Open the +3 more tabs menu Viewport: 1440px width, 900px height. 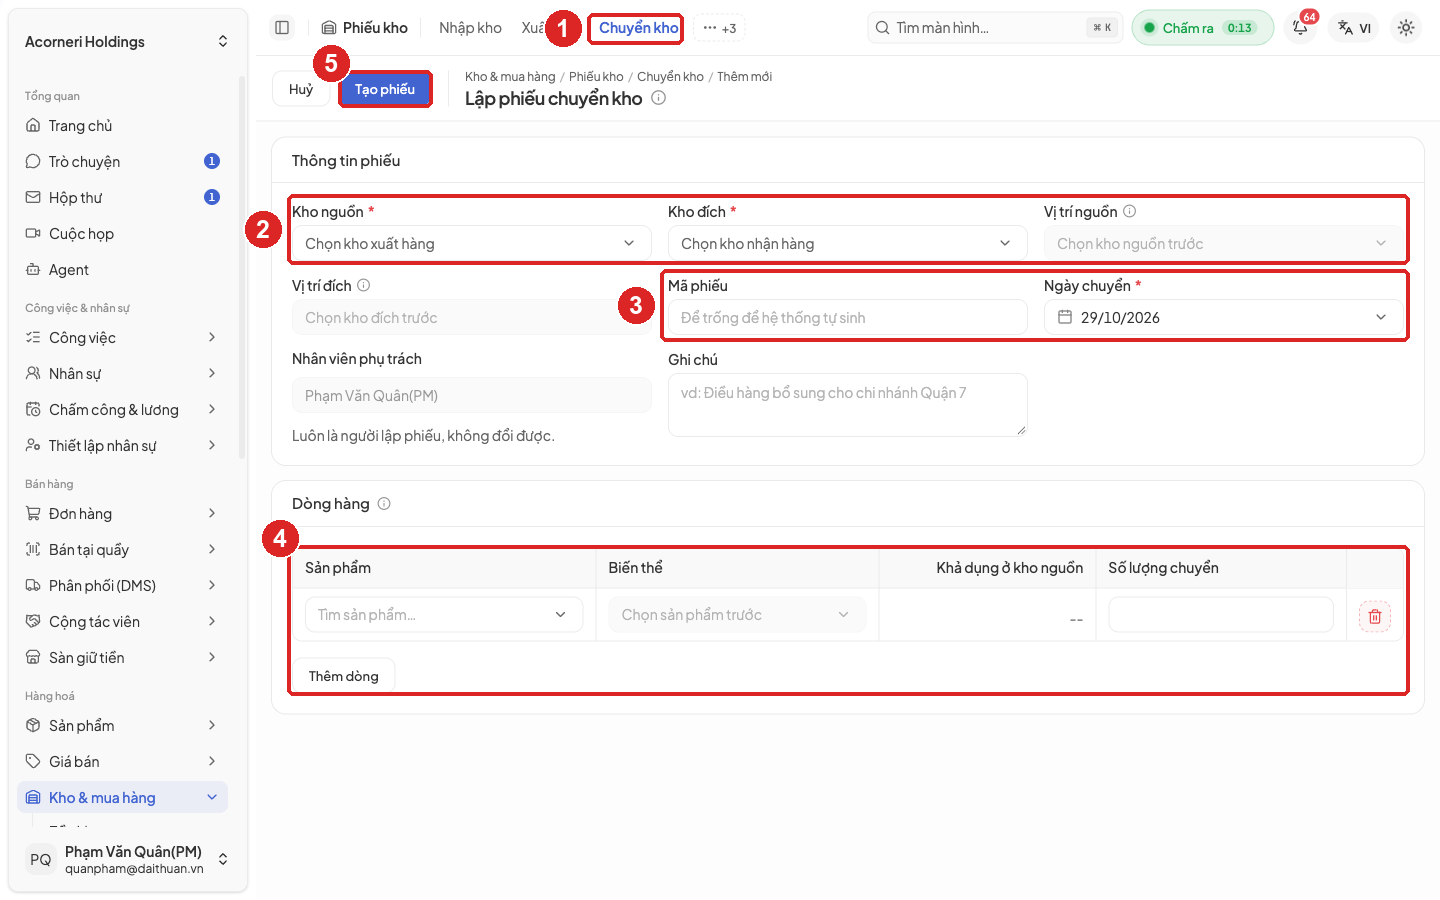pyautogui.click(x=719, y=28)
